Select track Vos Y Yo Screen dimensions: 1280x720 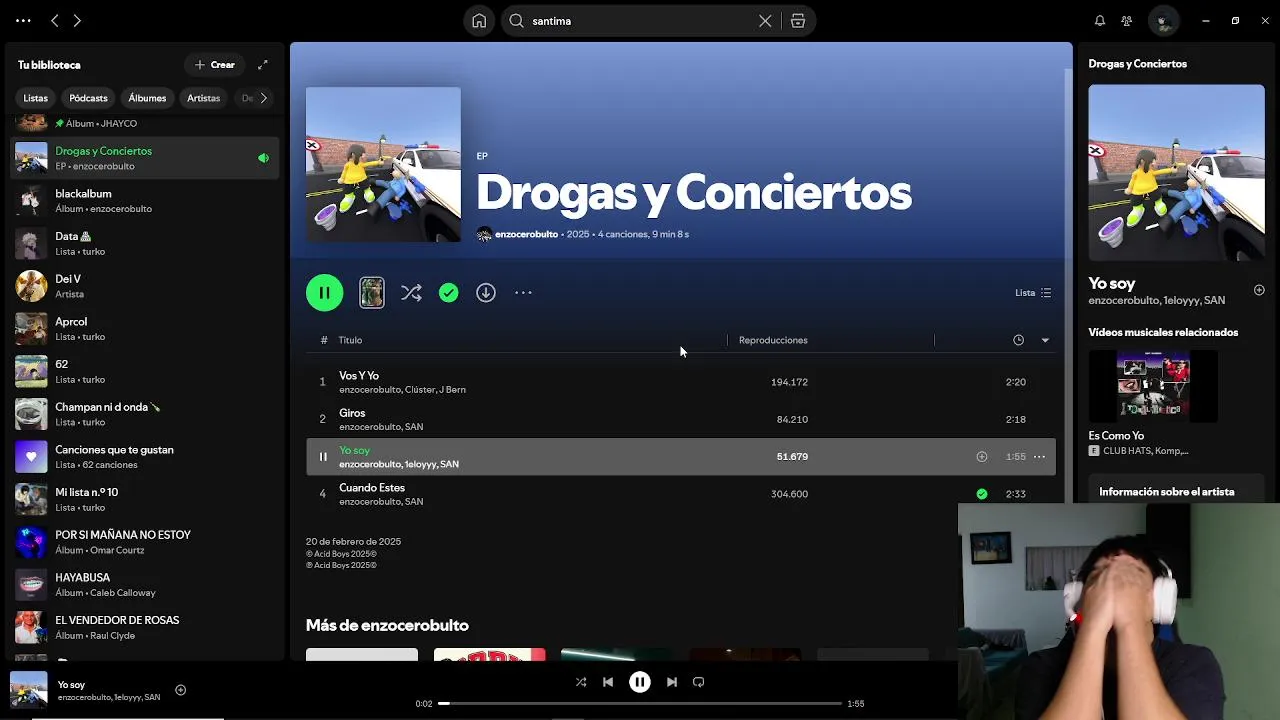(x=681, y=382)
